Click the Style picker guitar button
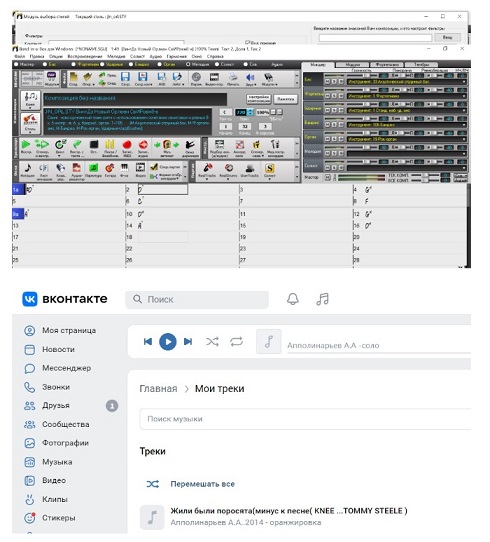 [30, 122]
